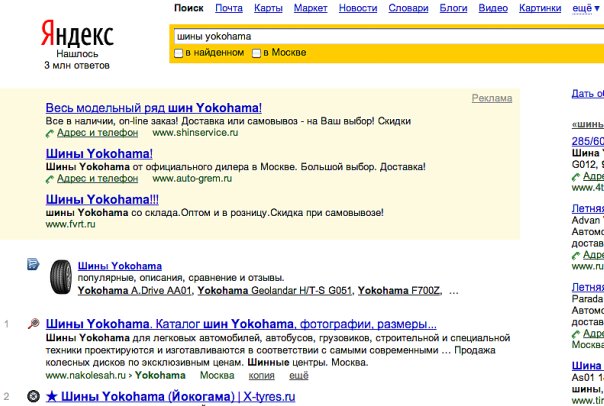Select the Поиск tab

(x=189, y=8)
